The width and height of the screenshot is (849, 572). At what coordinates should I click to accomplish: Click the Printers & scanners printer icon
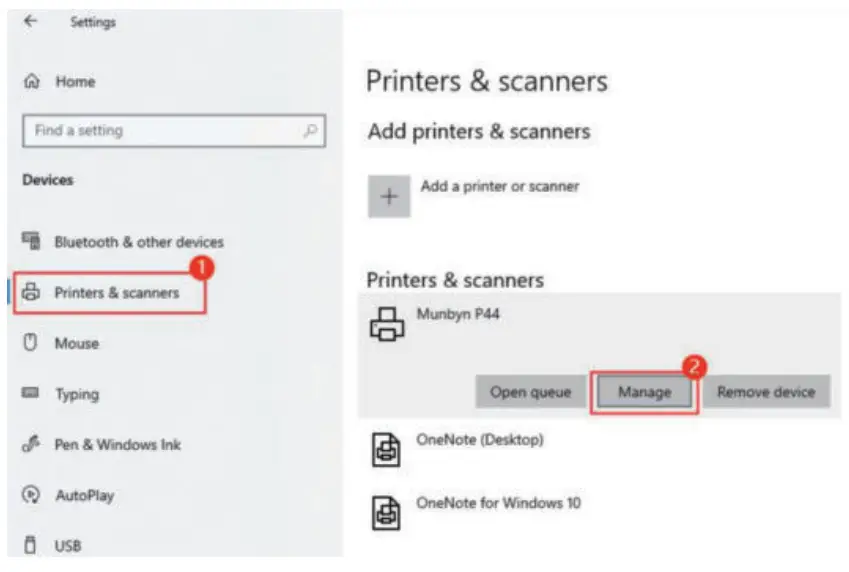tap(31, 293)
